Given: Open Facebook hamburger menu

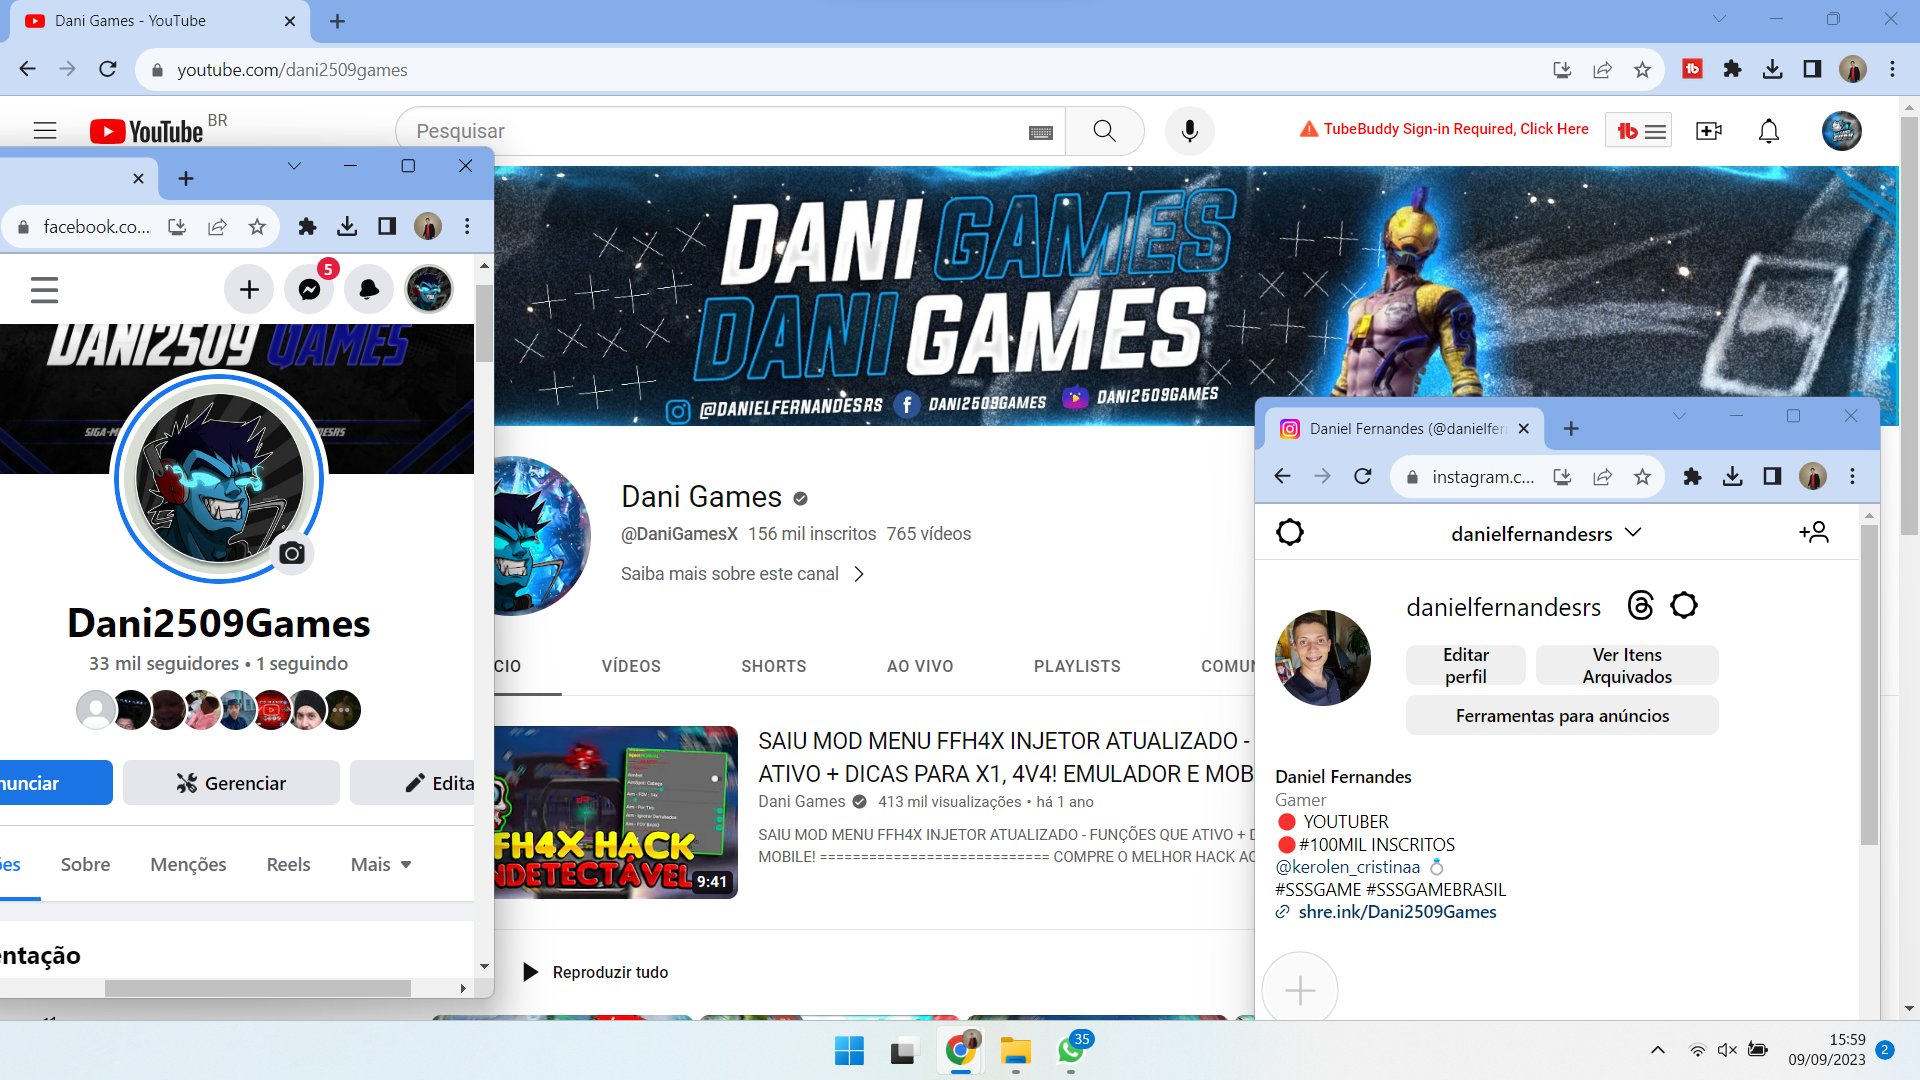Looking at the screenshot, I should tap(44, 290).
